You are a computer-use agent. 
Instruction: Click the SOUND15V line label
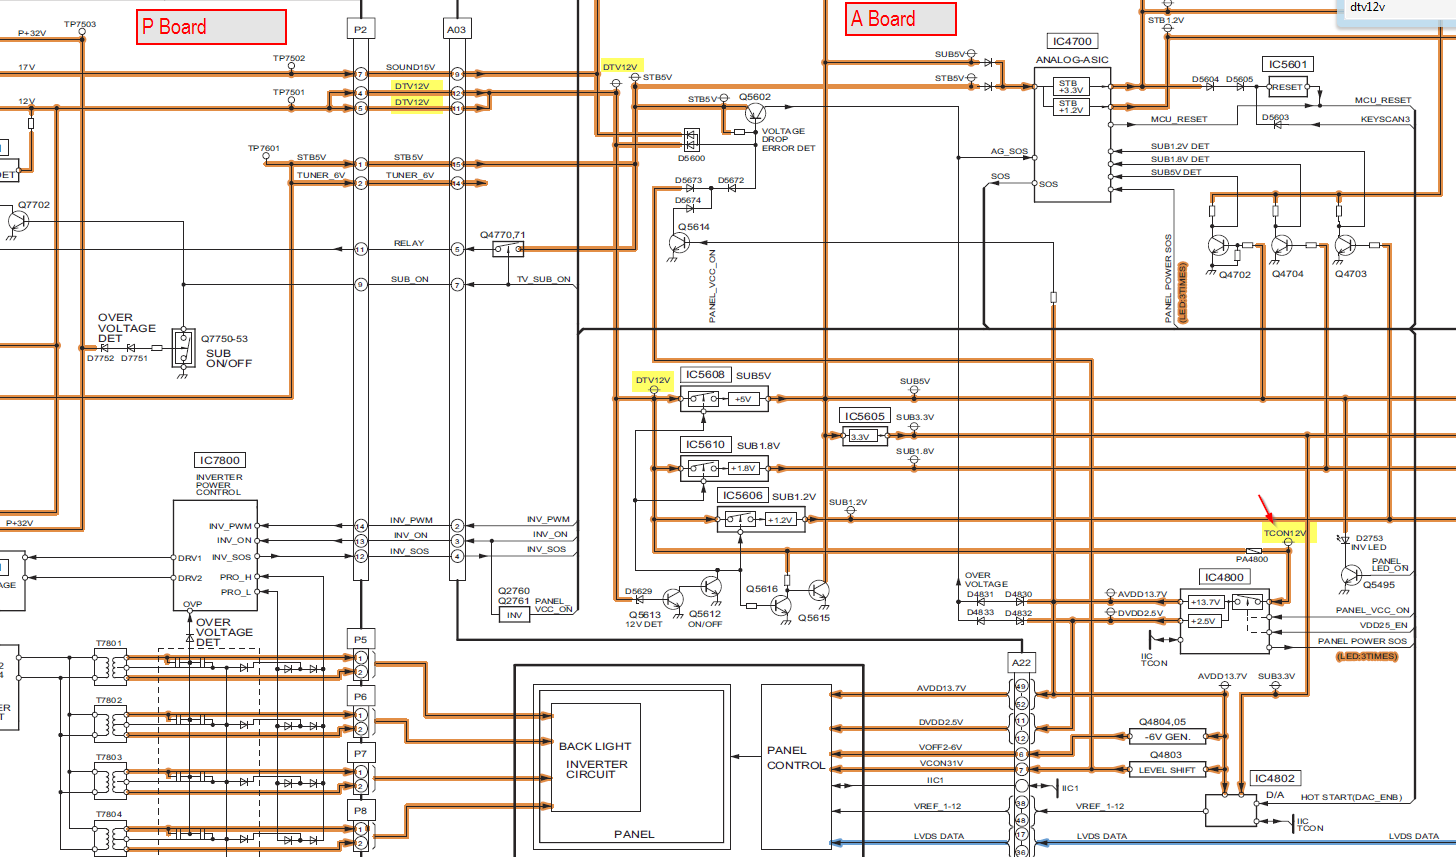pos(410,67)
